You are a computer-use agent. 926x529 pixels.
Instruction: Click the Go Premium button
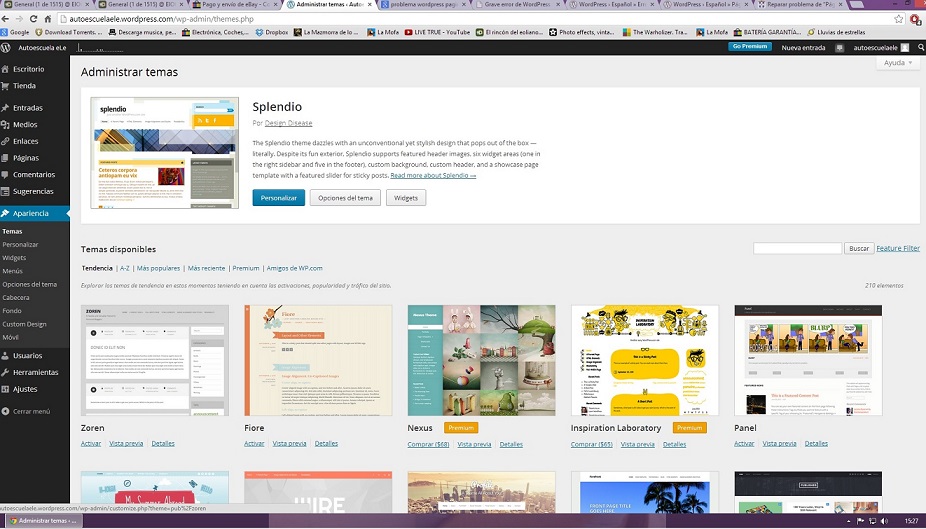[749, 47]
